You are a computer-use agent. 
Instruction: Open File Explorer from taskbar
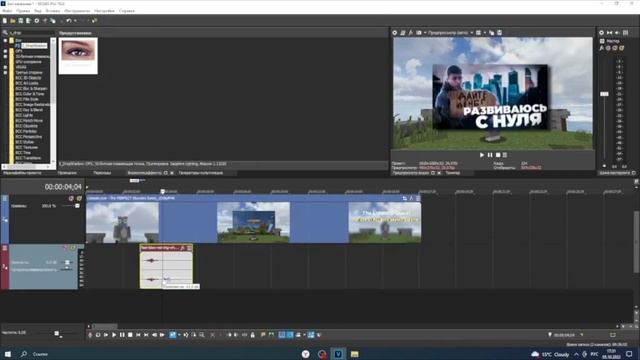[x=354, y=354]
